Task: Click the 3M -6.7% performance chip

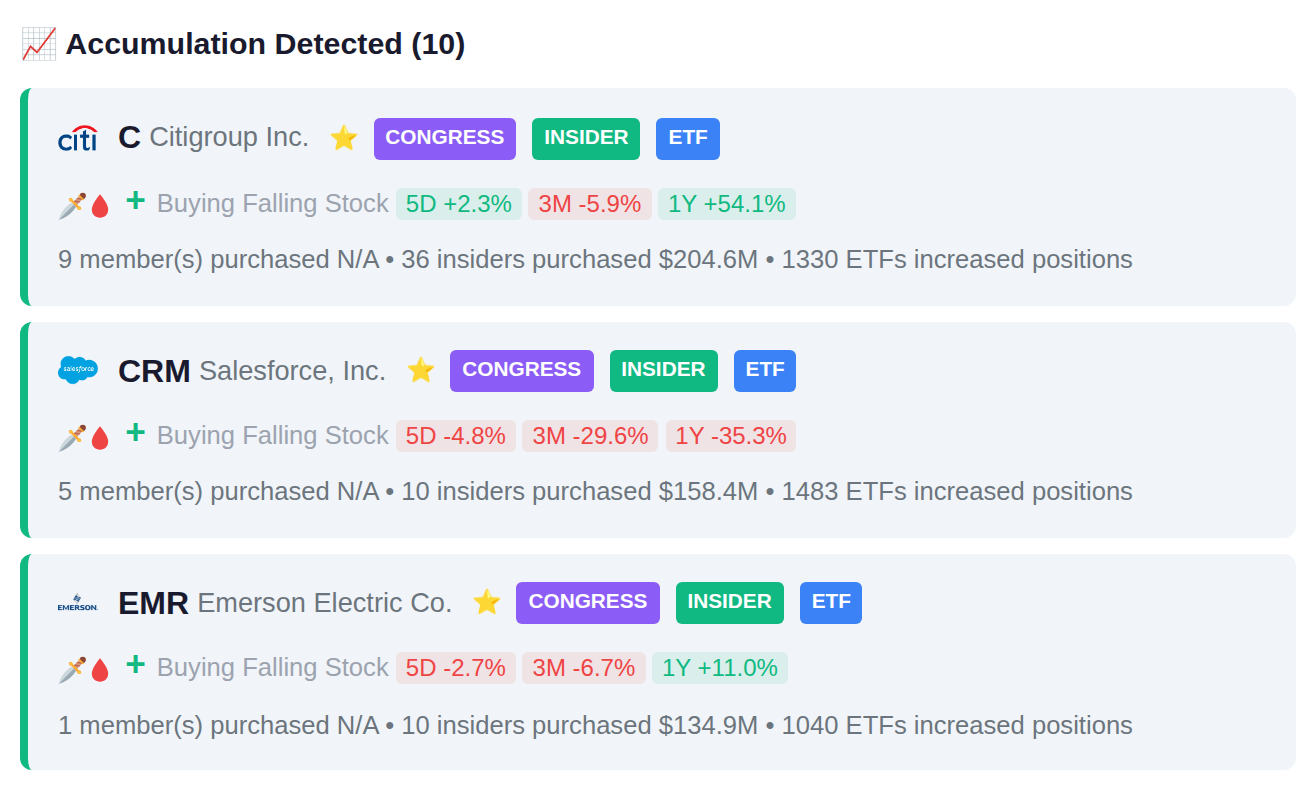Action: pos(584,668)
